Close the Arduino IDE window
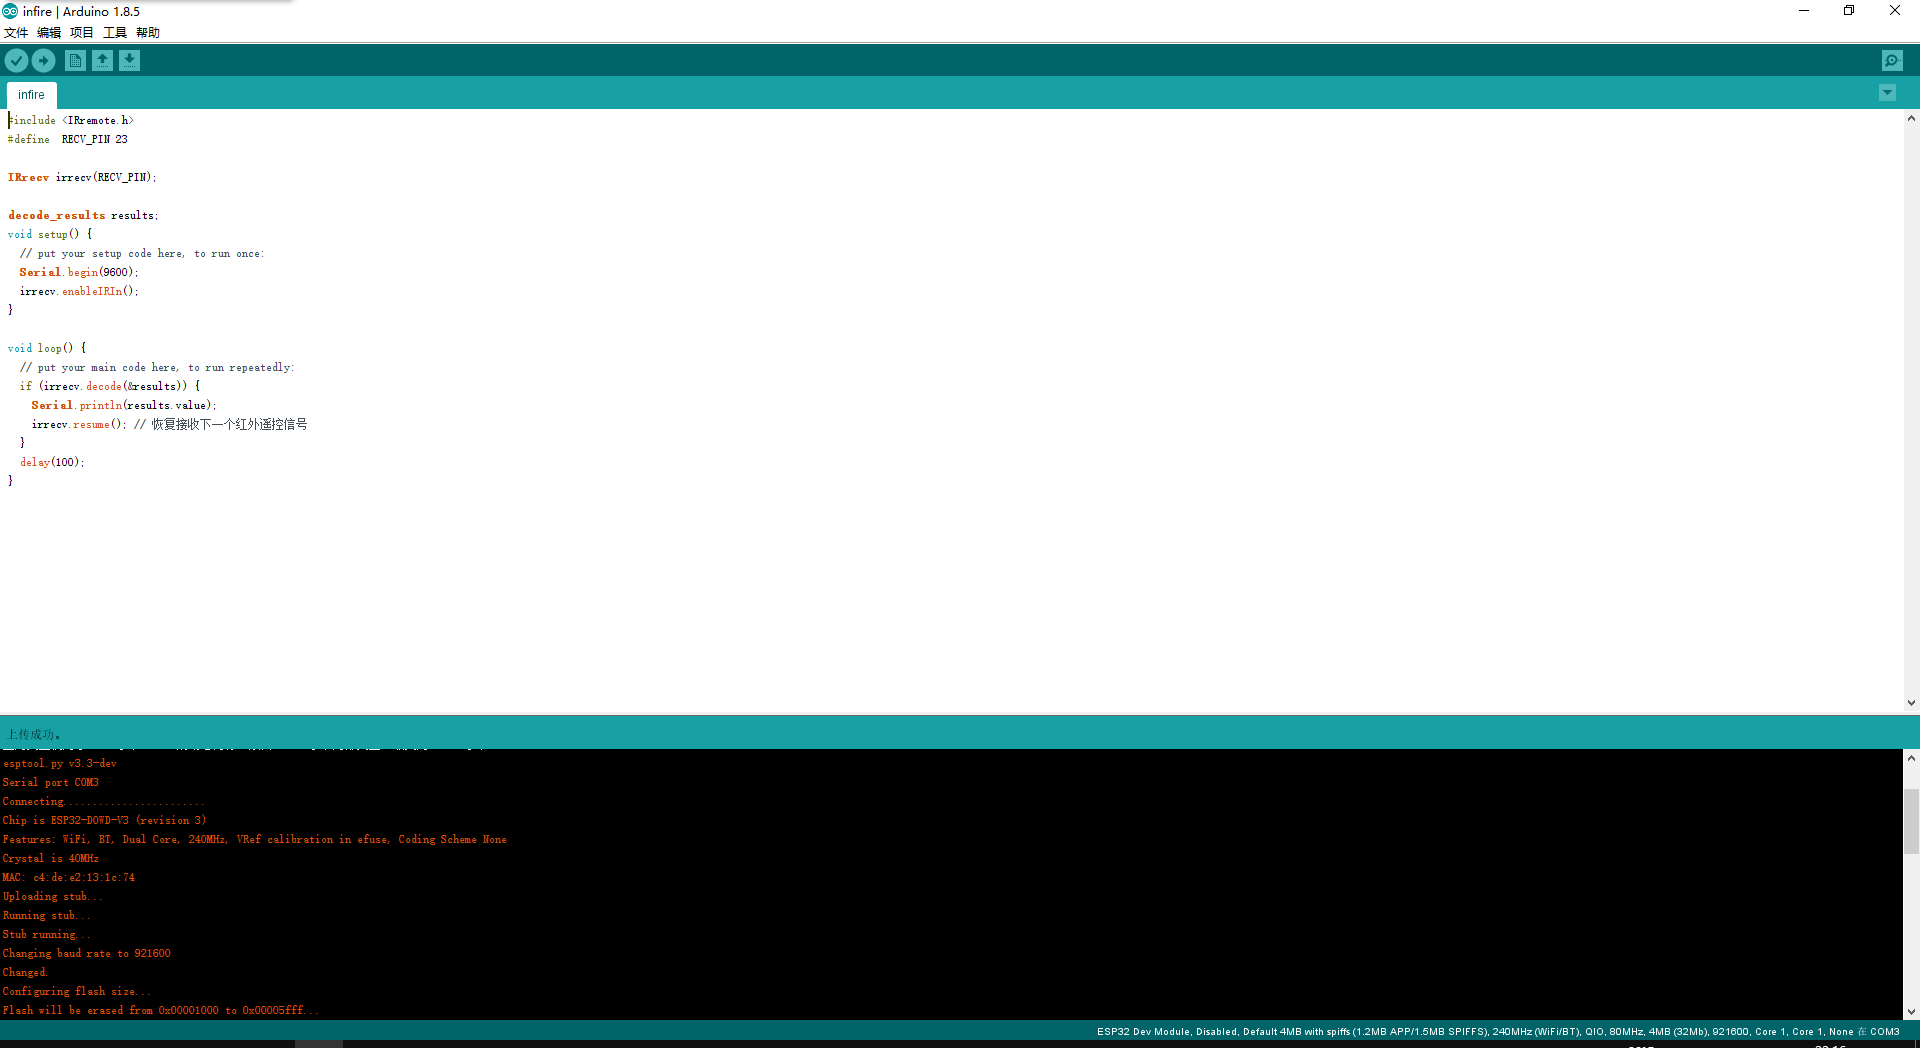1920x1048 pixels. click(x=1895, y=11)
